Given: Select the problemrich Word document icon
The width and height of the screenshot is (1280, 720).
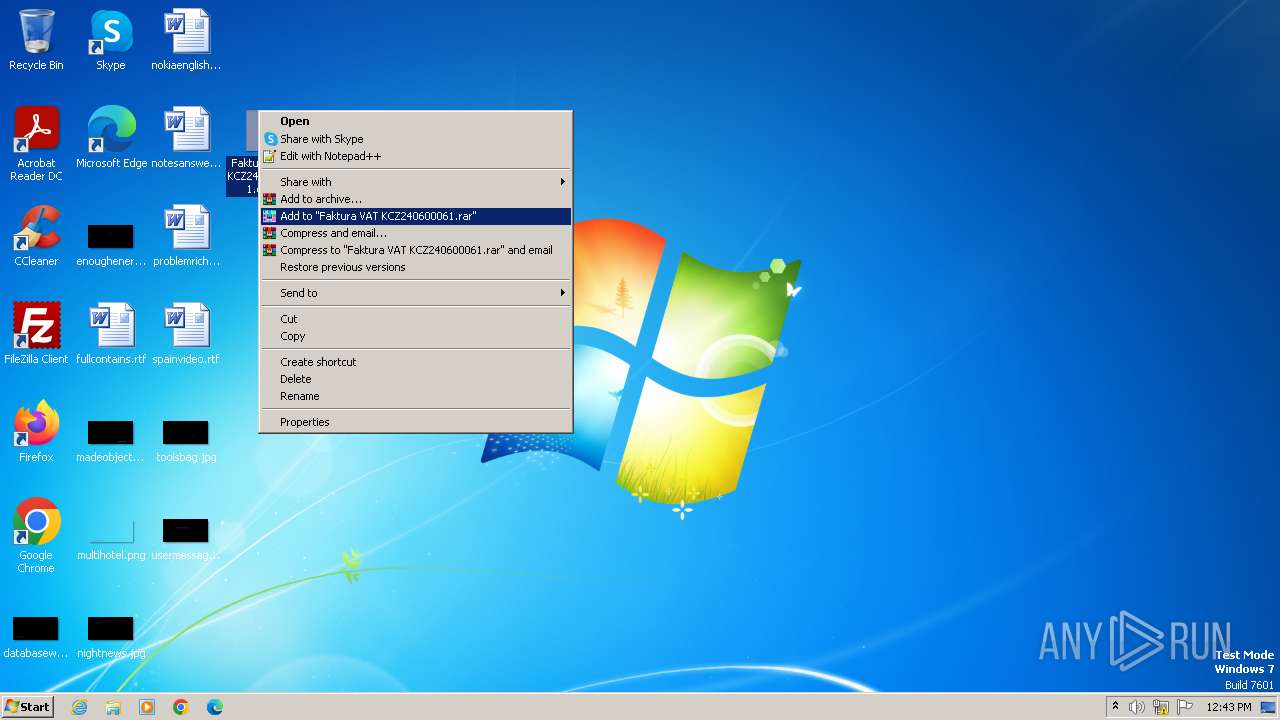Looking at the screenshot, I should click(186, 237).
